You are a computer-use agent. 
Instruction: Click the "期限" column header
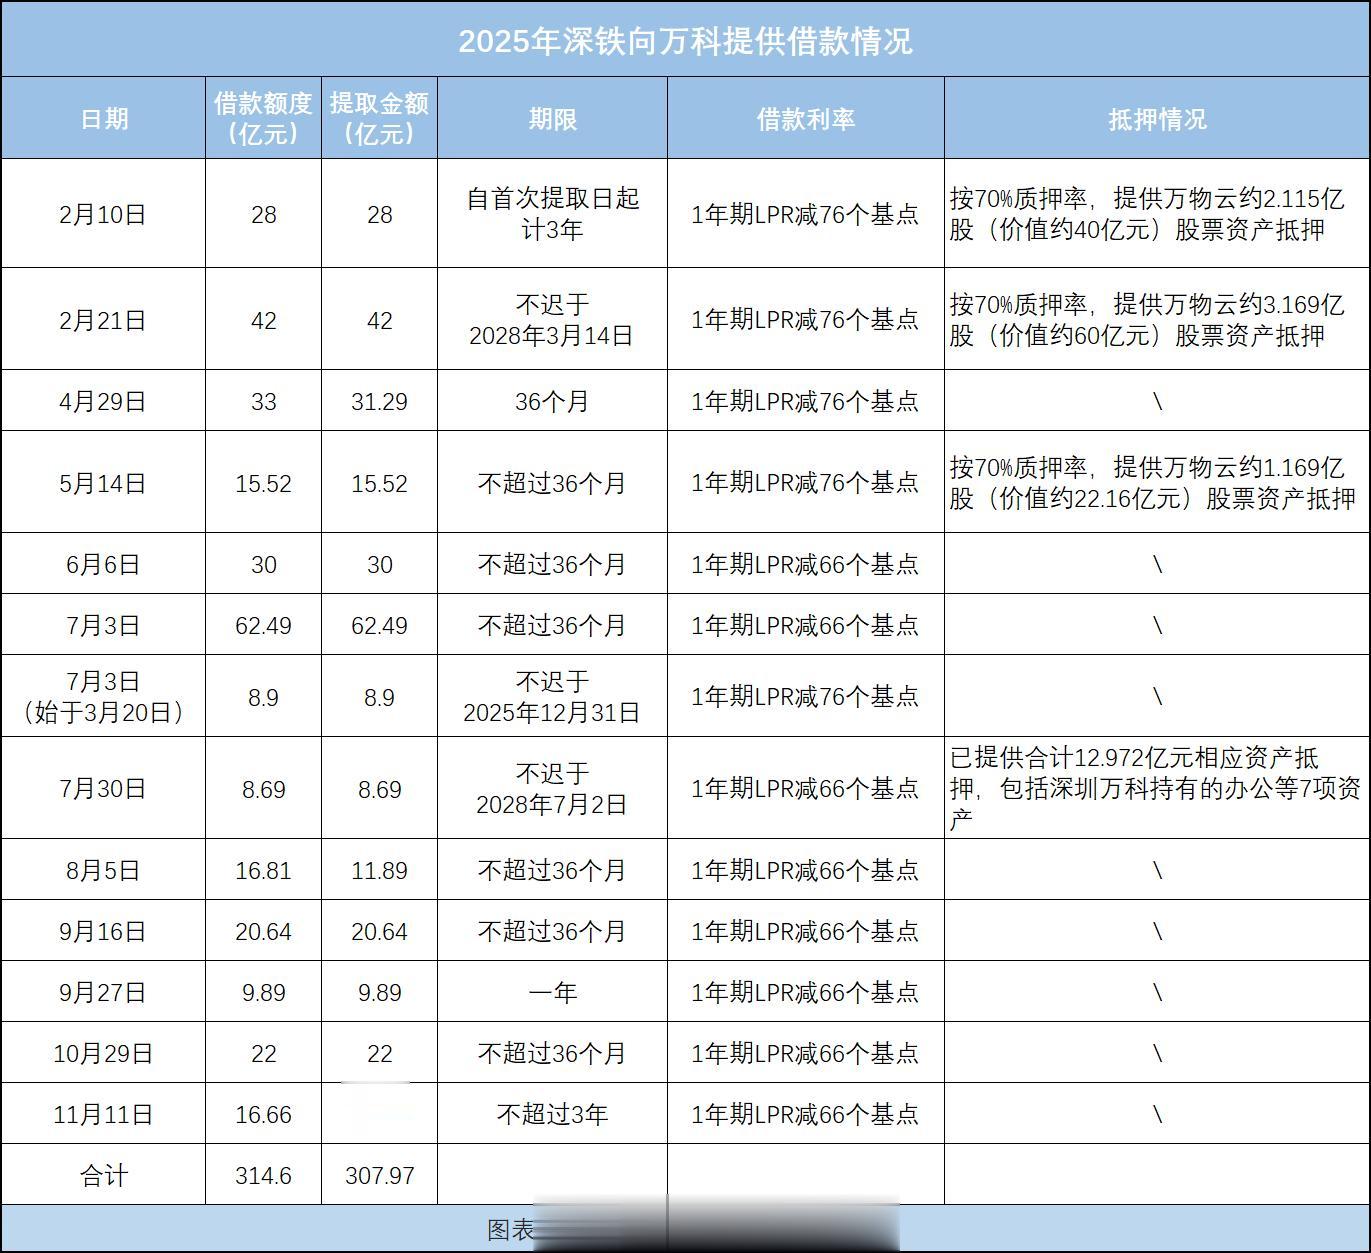coord(552,119)
